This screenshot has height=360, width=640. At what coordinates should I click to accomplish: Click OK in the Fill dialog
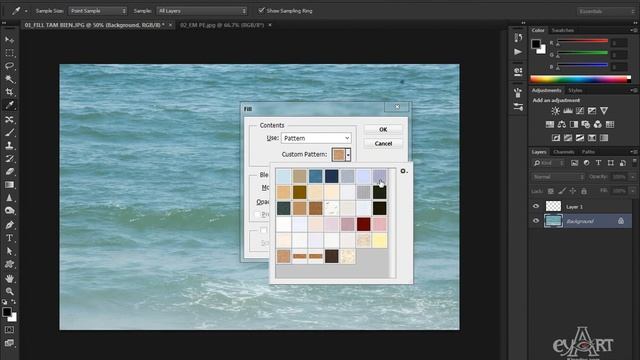[x=383, y=129]
